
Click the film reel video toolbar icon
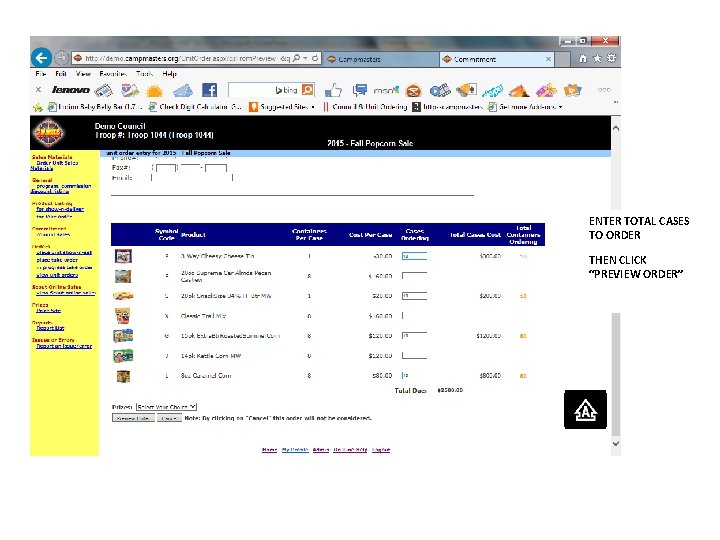coord(439,90)
